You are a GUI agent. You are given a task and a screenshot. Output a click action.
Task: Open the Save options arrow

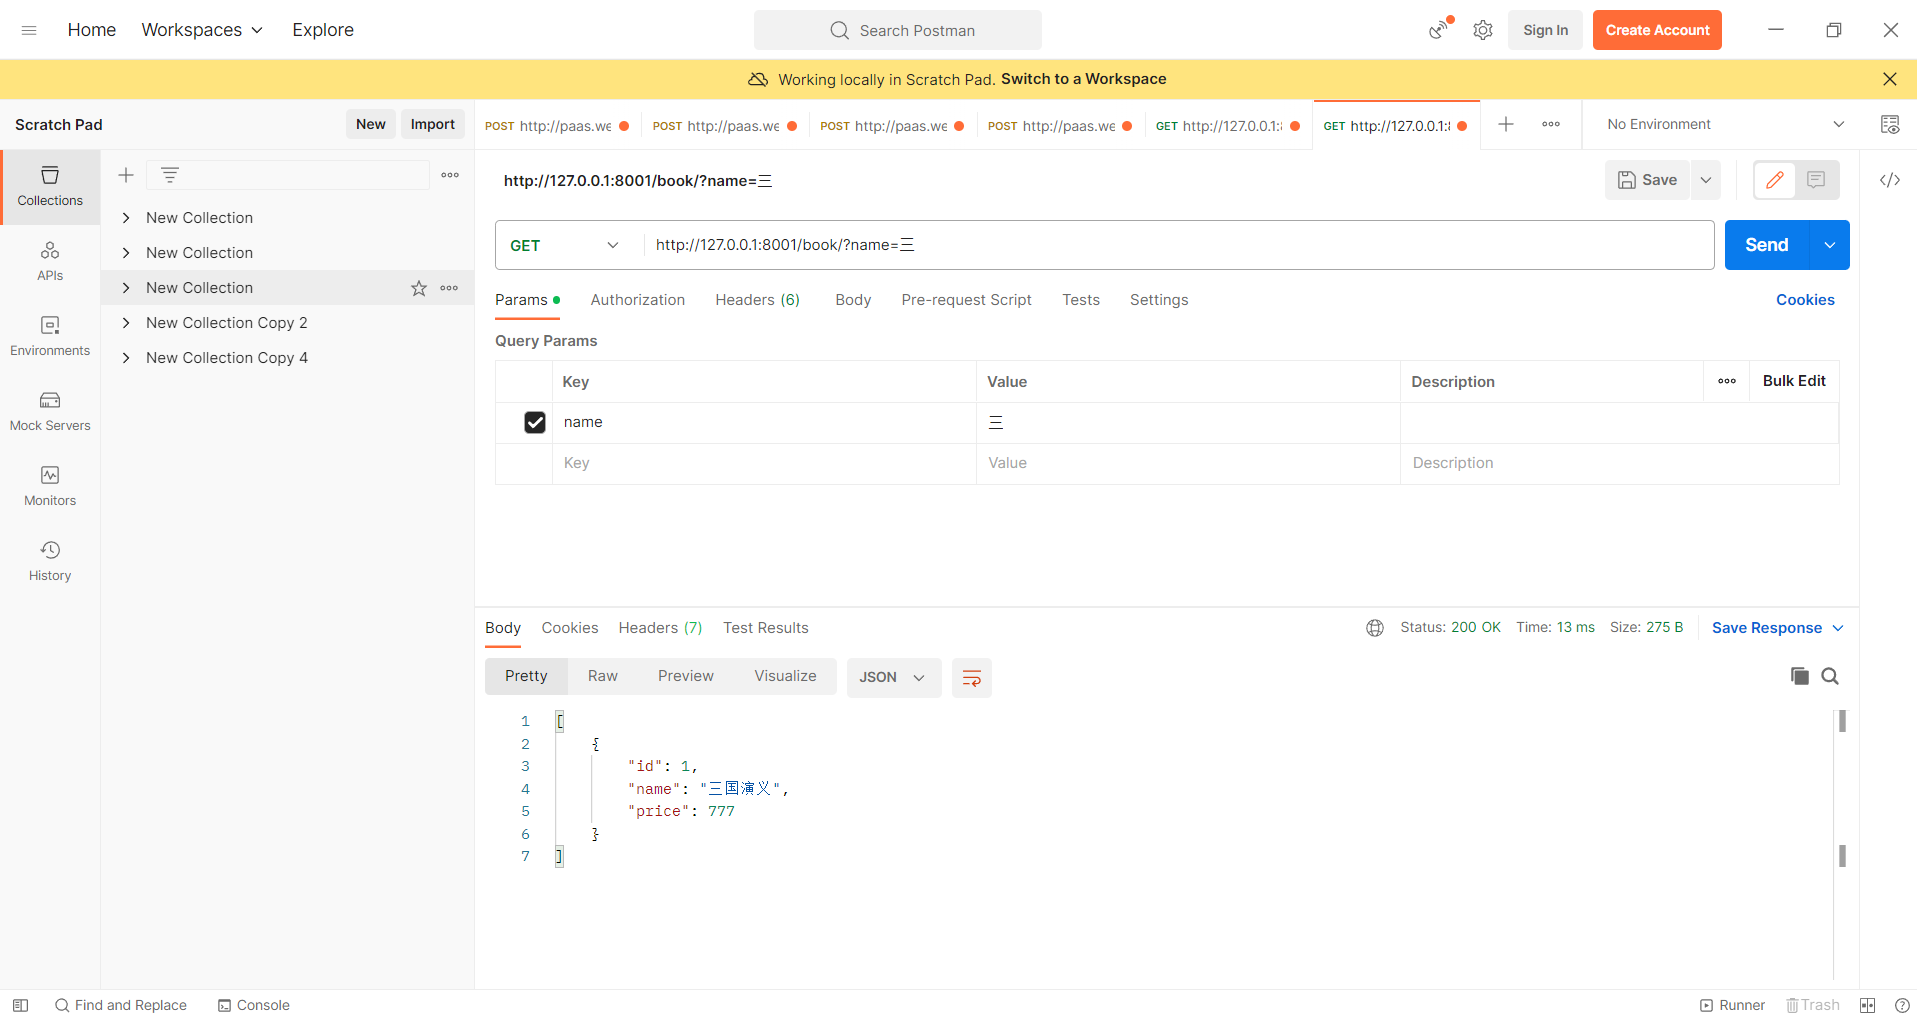[1706, 180]
